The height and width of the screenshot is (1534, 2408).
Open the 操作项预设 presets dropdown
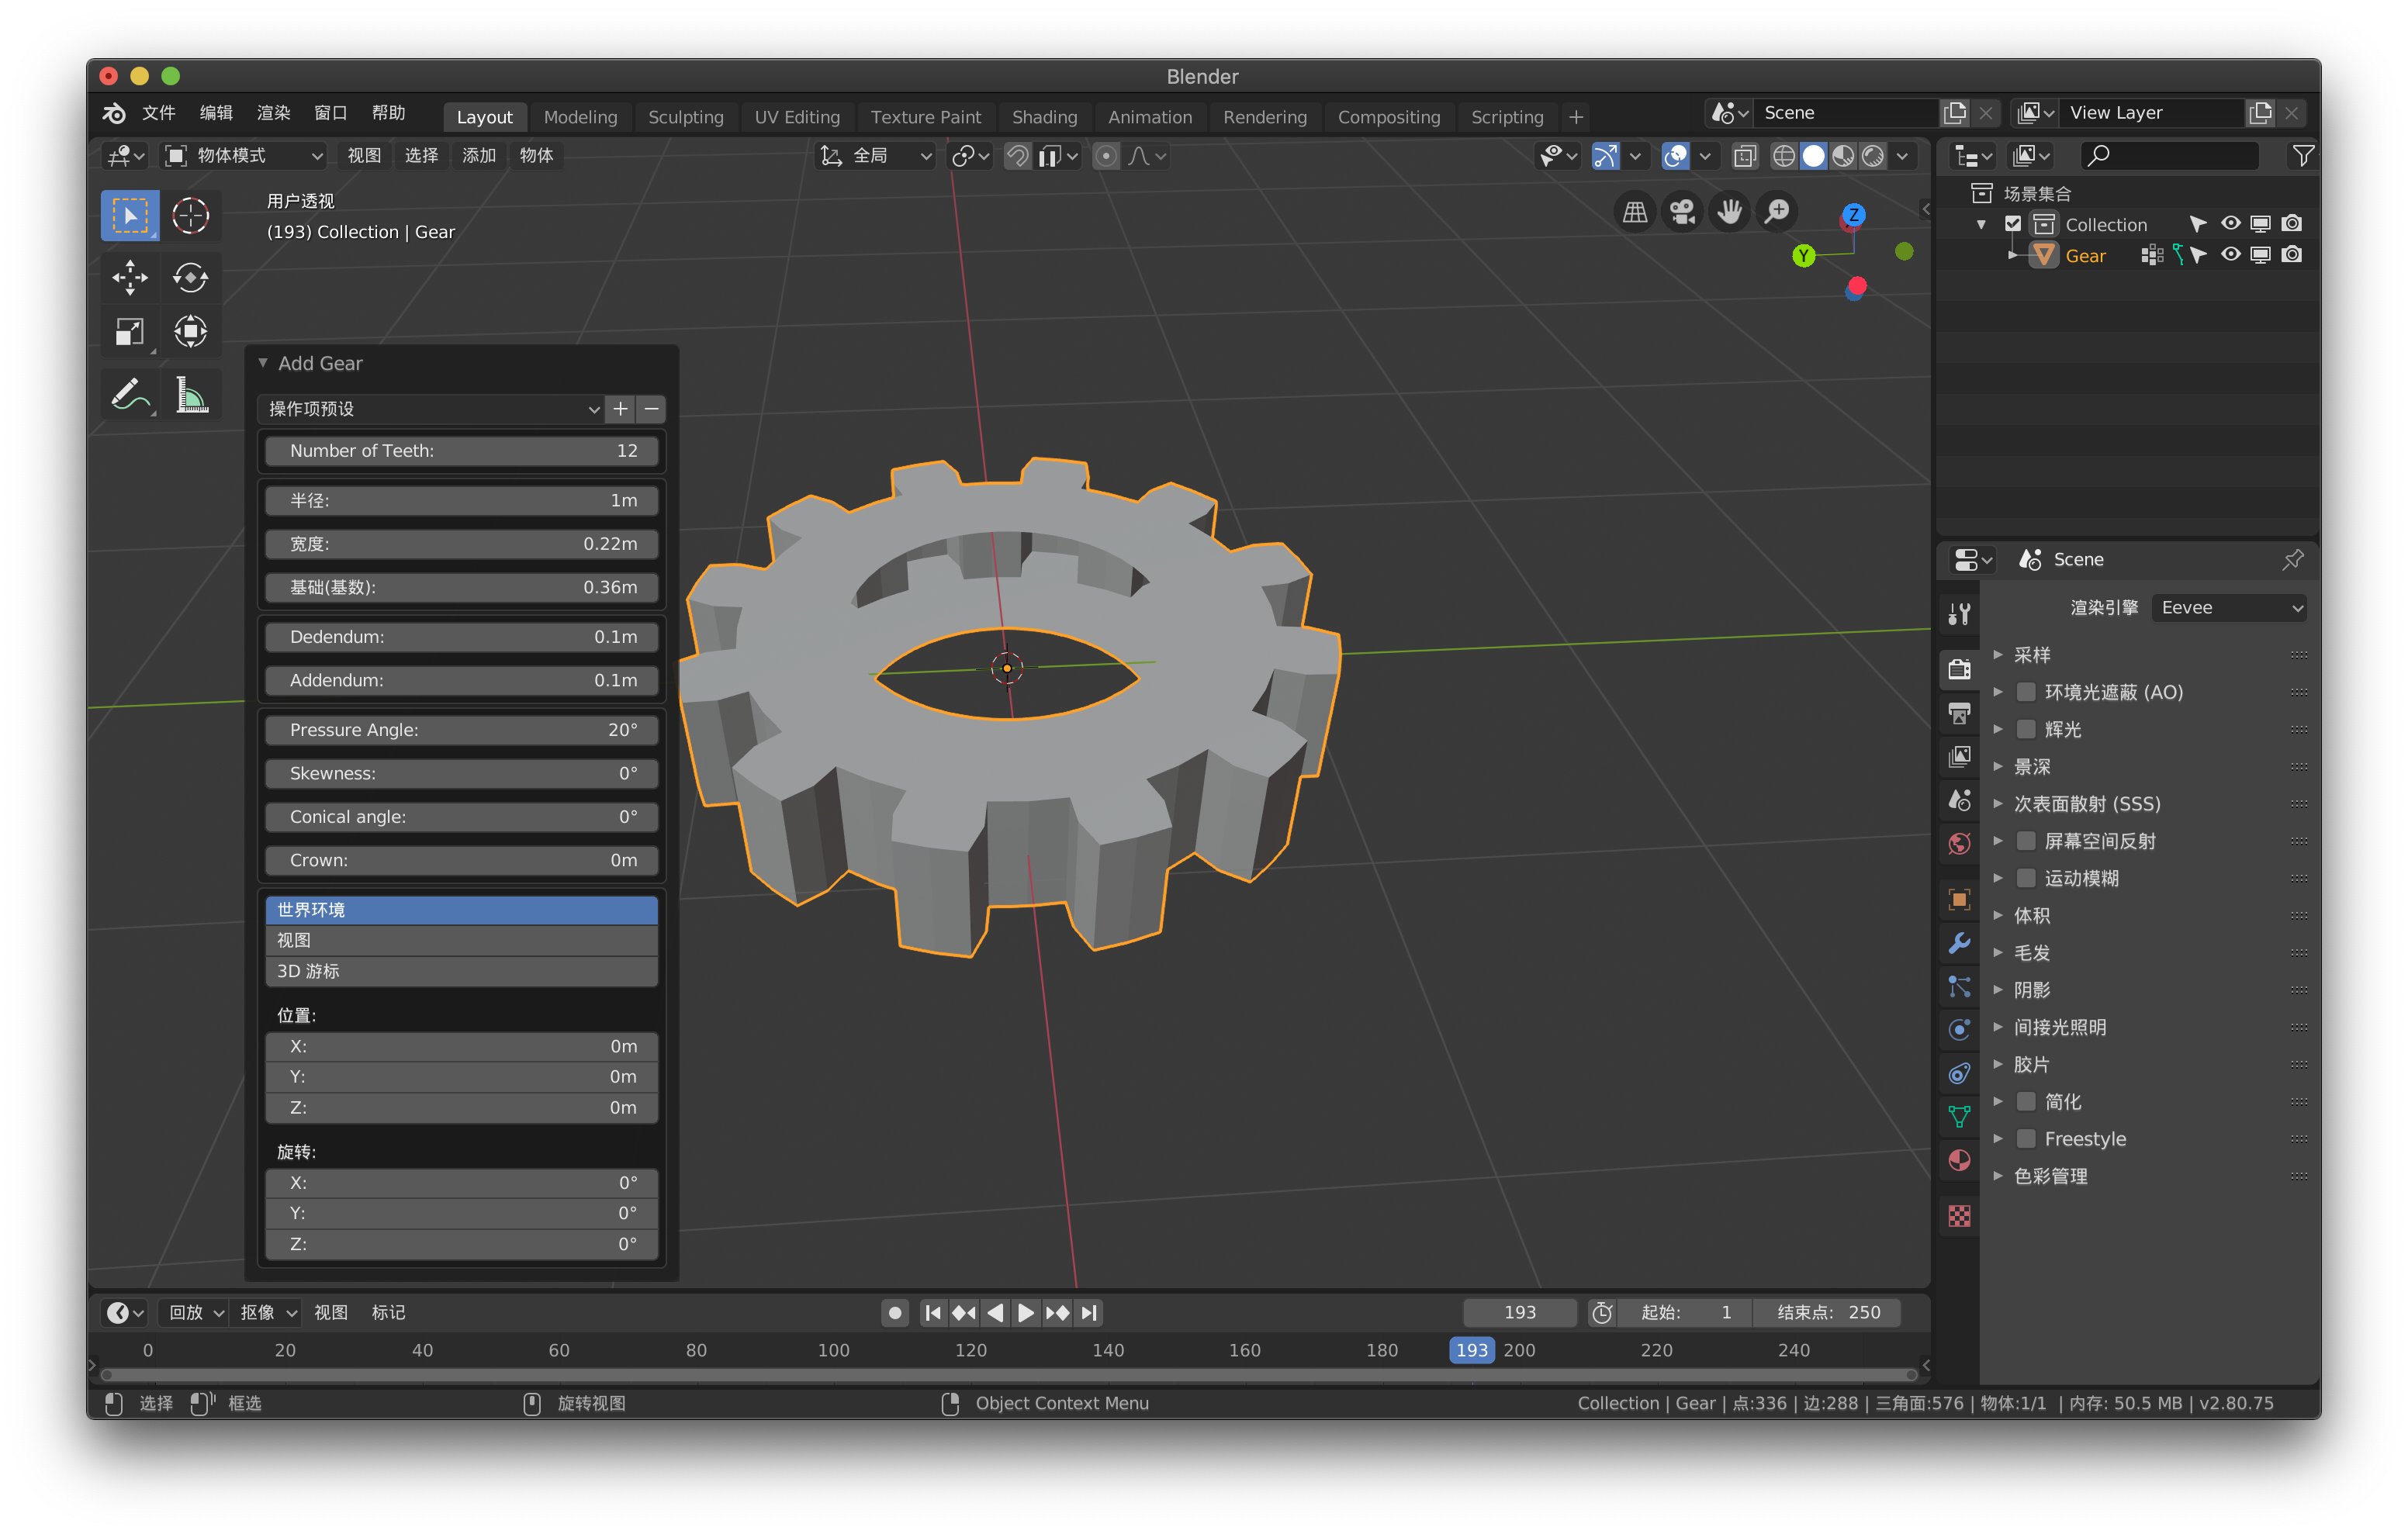coord(432,408)
